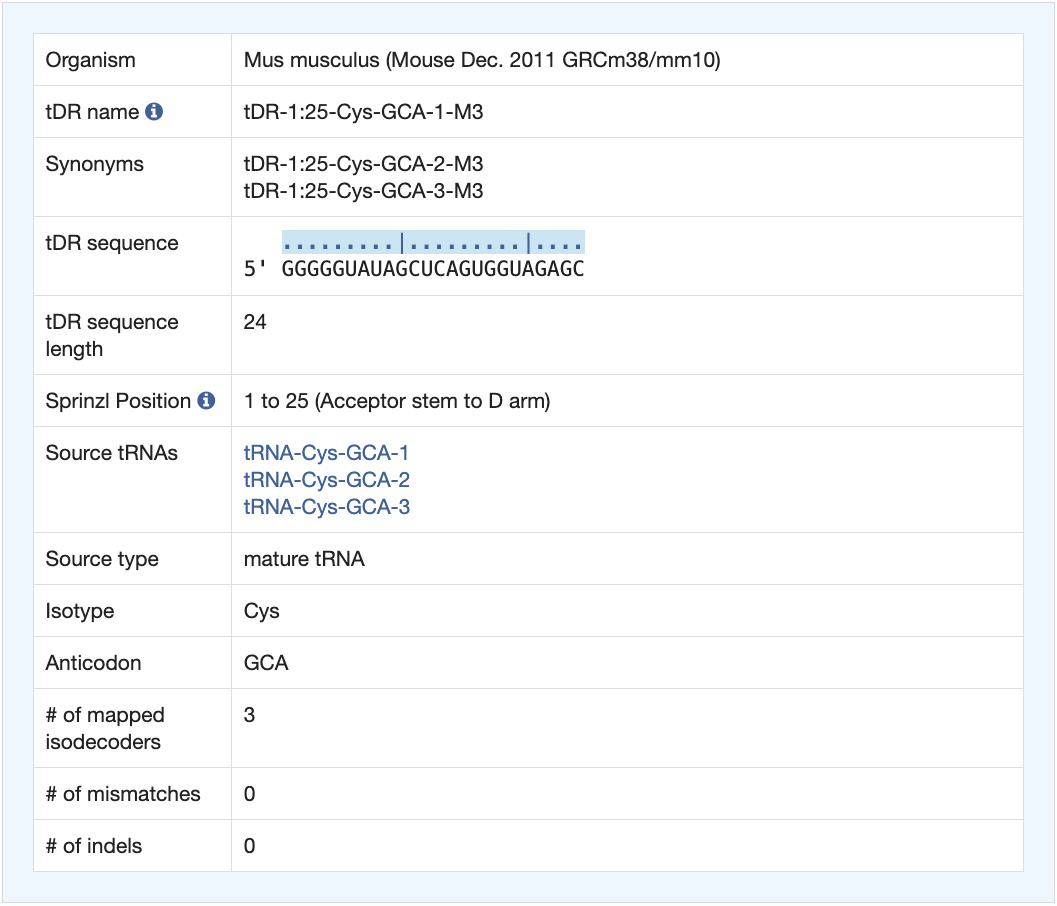Click the sequence length value 24
This screenshot has width=1057, height=906.
[x=255, y=323]
